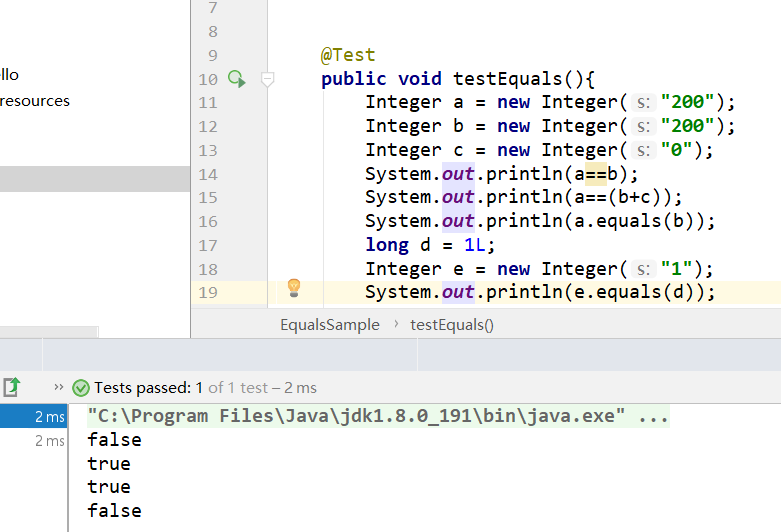Click parameter hint 's:' on line 13
Screen dimensions: 781x532
point(644,150)
